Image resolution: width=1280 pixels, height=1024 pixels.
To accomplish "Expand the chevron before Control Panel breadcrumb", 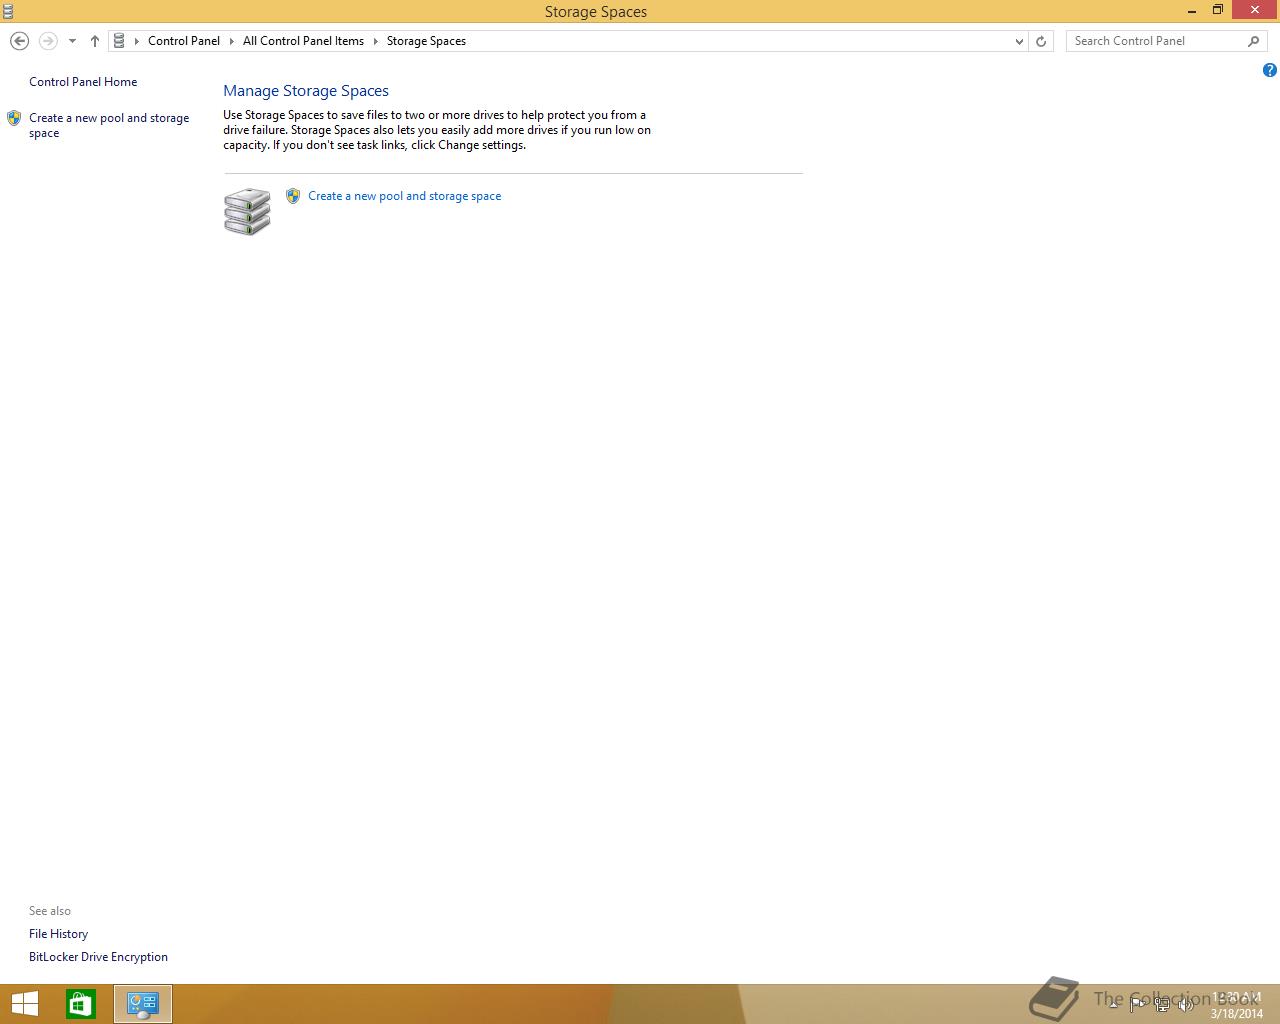I will pyautogui.click(x=137, y=41).
